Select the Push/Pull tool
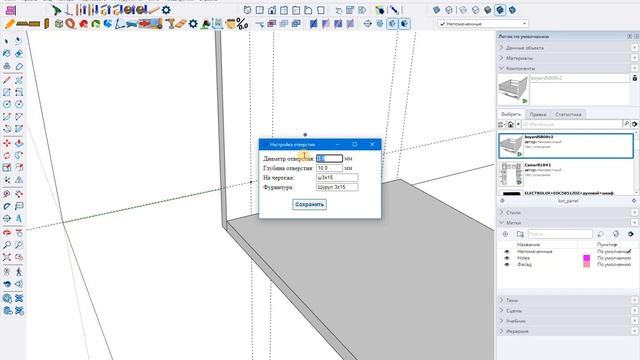This screenshot has height=360, width=640. coord(19,143)
